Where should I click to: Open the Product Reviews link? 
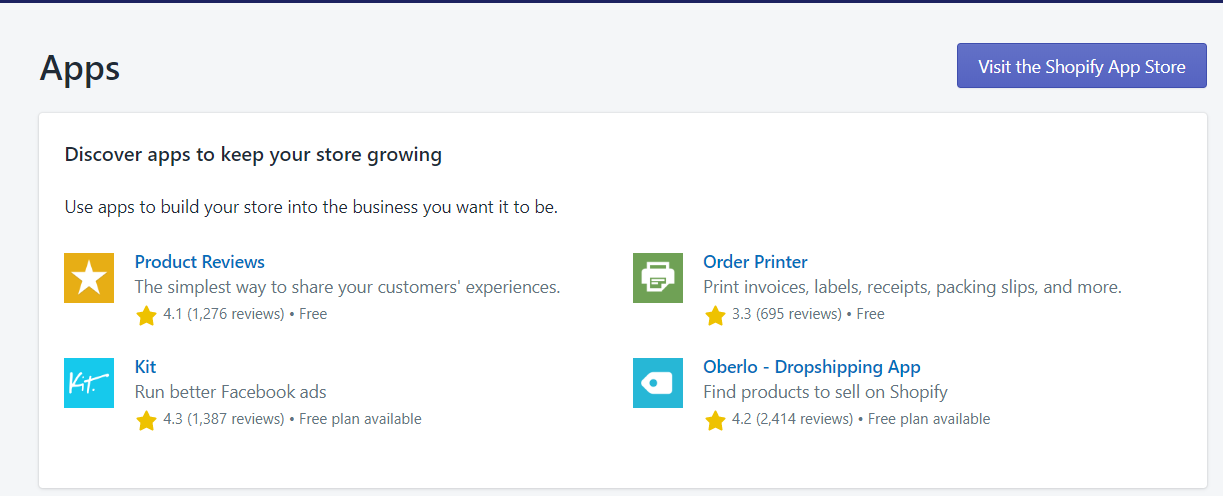pos(200,262)
